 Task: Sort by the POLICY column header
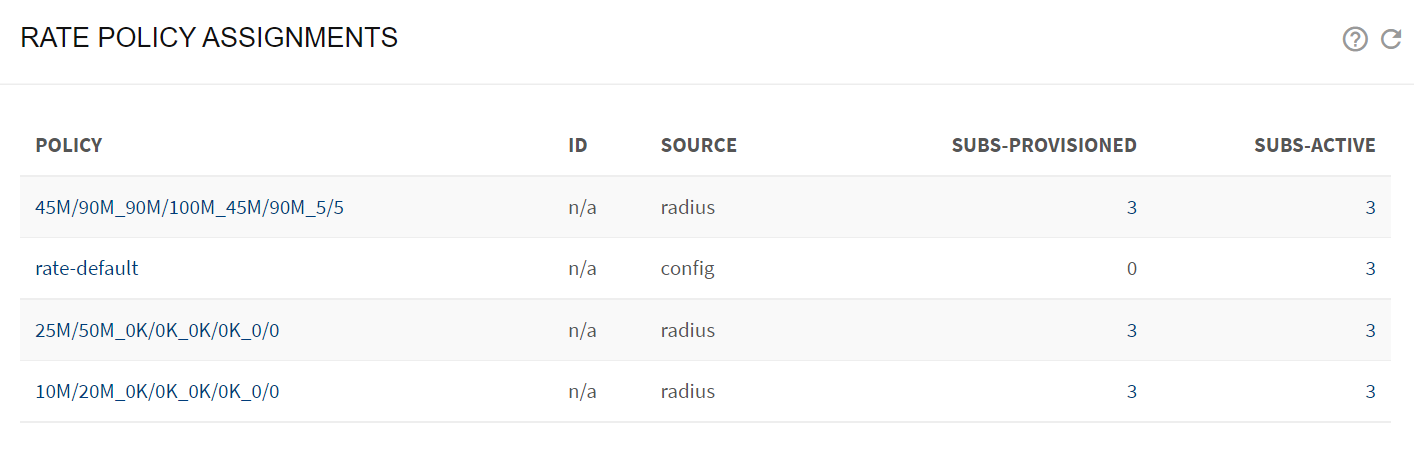coord(69,145)
